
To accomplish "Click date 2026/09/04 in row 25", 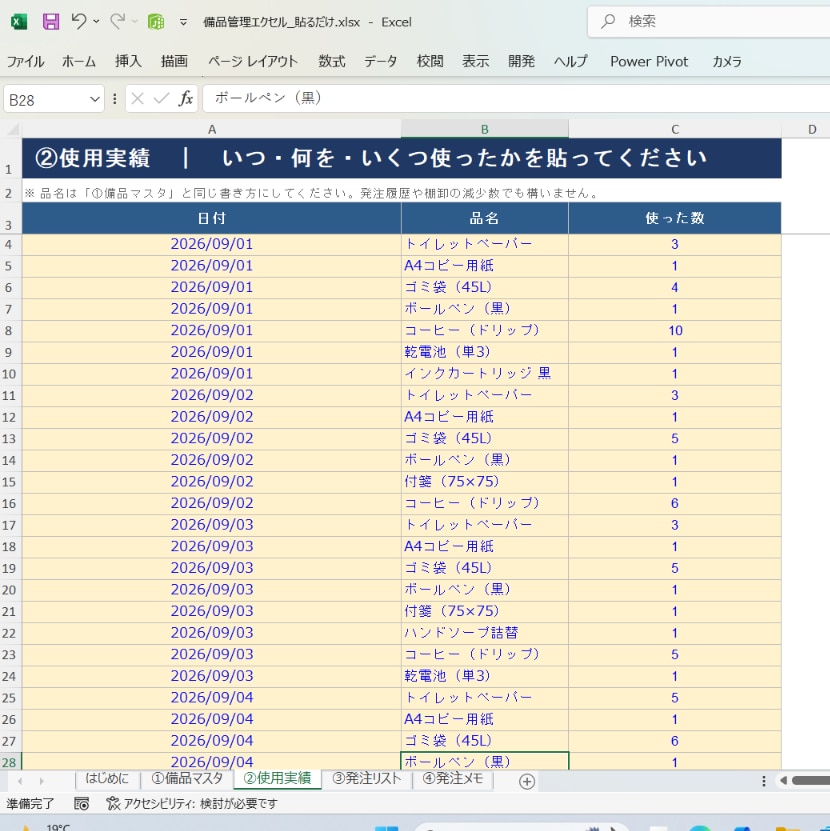I will pyautogui.click(x=211, y=698).
